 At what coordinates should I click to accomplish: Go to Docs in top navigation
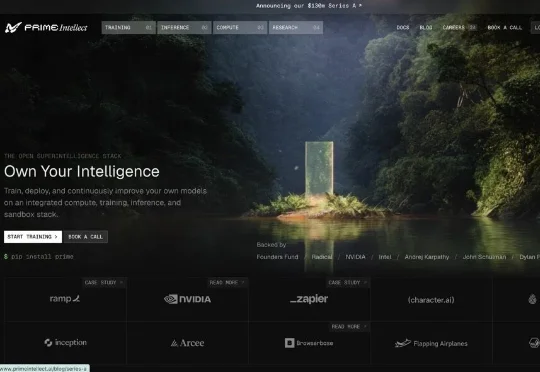403,28
